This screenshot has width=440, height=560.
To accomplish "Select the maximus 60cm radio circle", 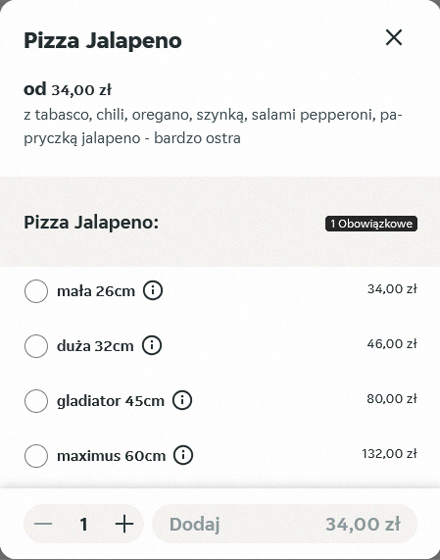I will [36, 456].
